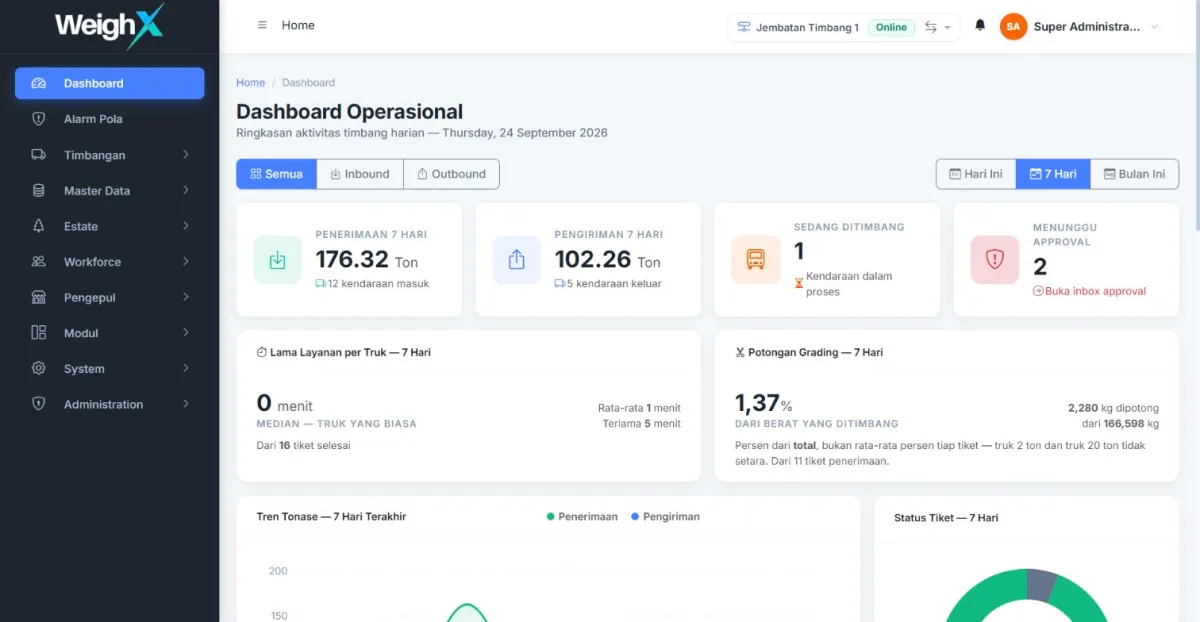The width and height of the screenshot is (1200, 622).
Task: Open the weighbridge selector dropdown caret
Action: pyautogui.click(x=947, y=28)
